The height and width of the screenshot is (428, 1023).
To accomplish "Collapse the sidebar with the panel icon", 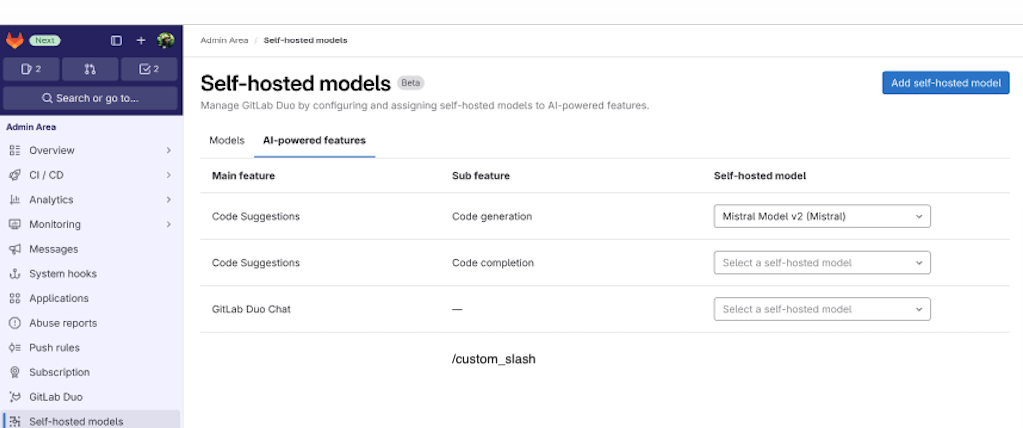I will pos(116,40).
